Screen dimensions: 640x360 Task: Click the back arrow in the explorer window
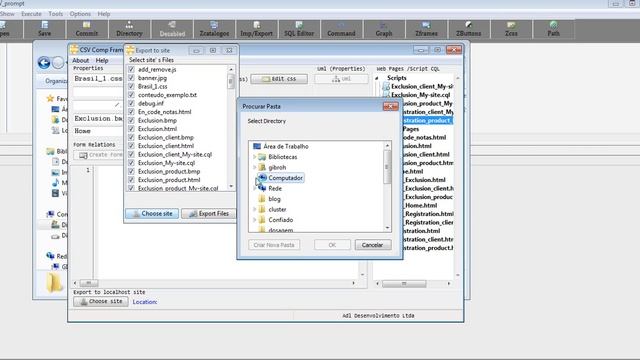[x=44, y=62]
